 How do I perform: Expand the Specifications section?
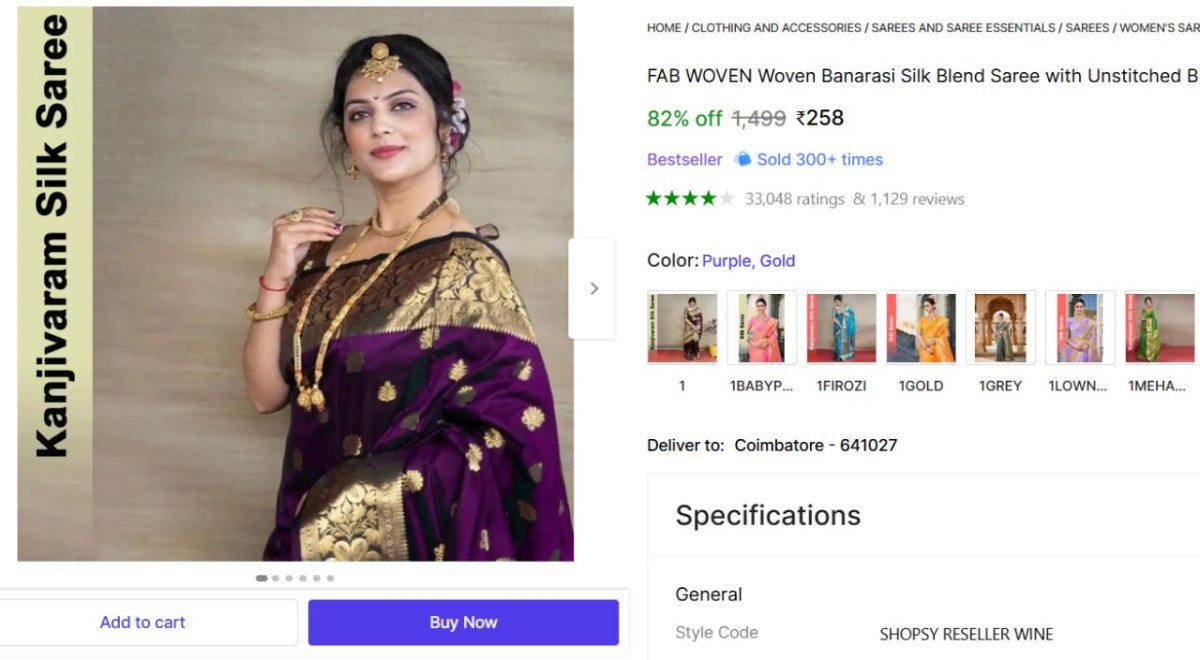768,515
